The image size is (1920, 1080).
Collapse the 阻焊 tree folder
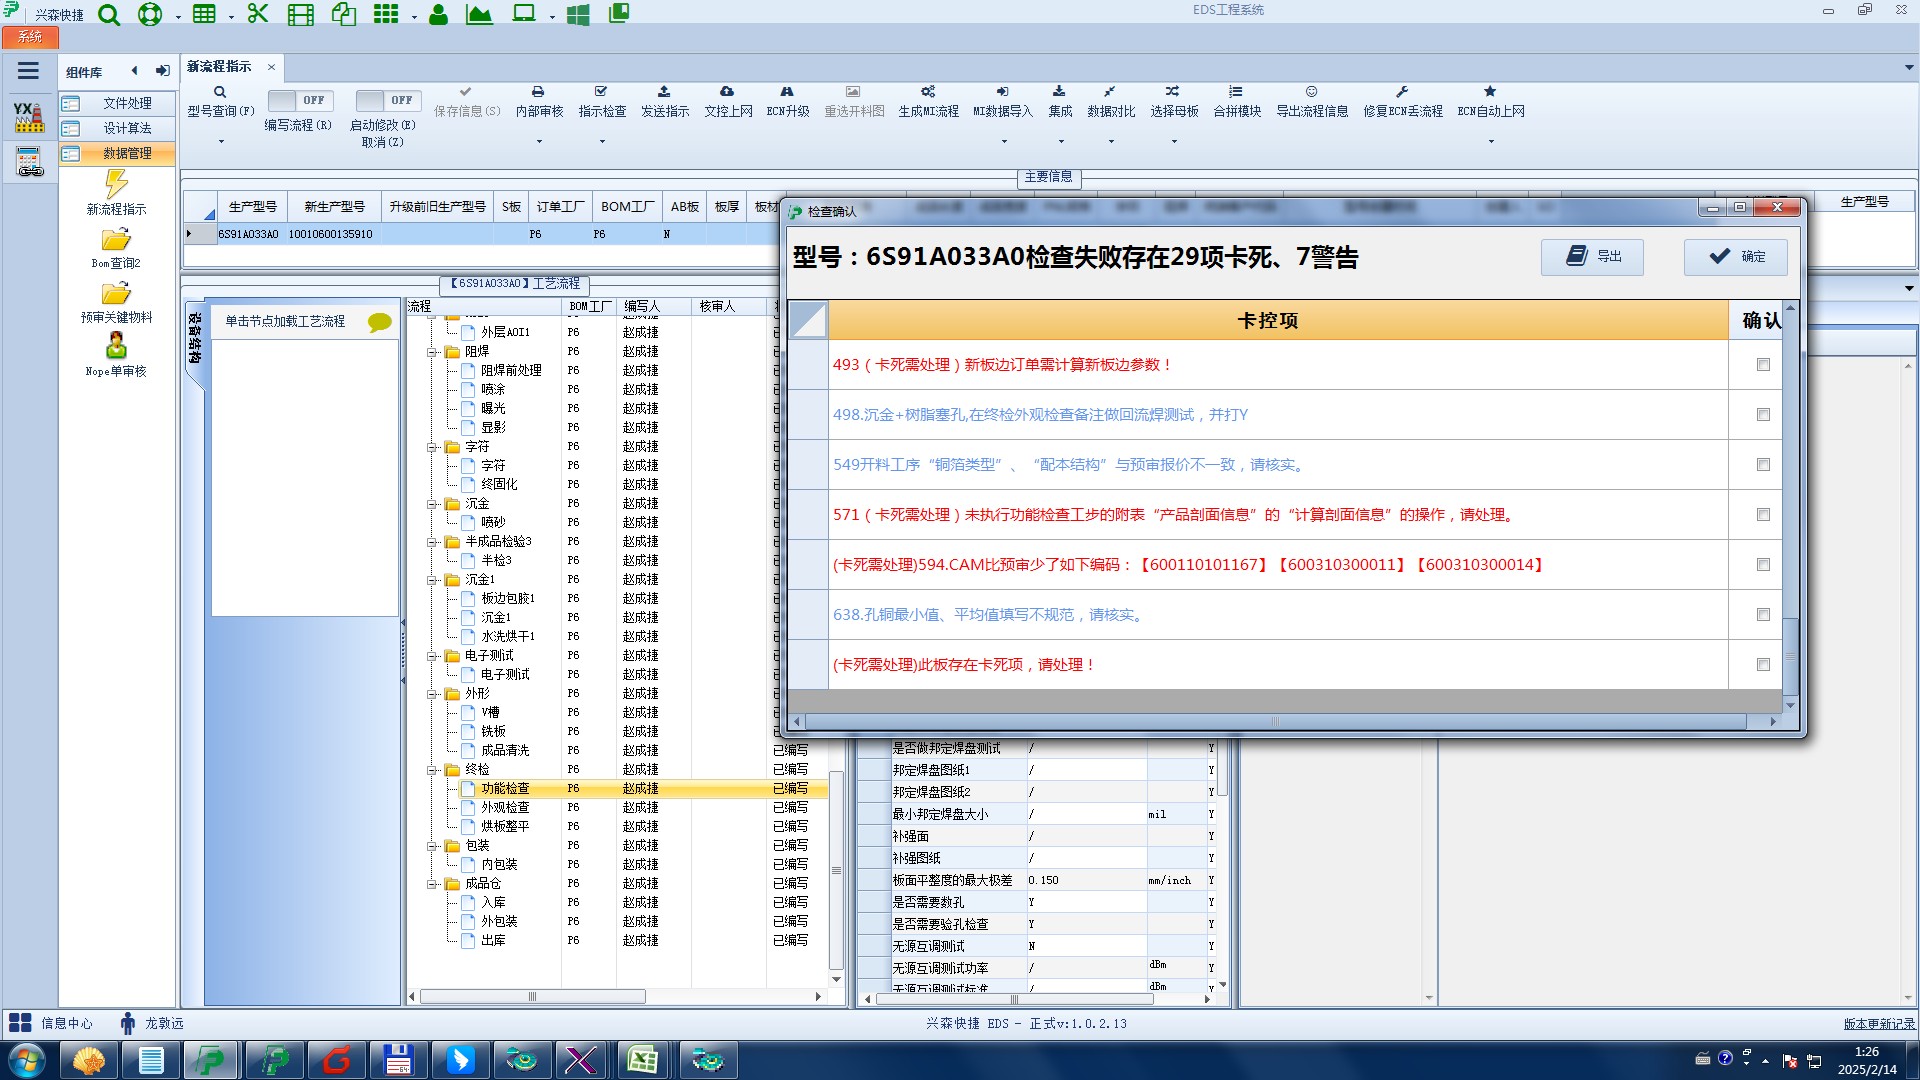(x=433, y=352)
